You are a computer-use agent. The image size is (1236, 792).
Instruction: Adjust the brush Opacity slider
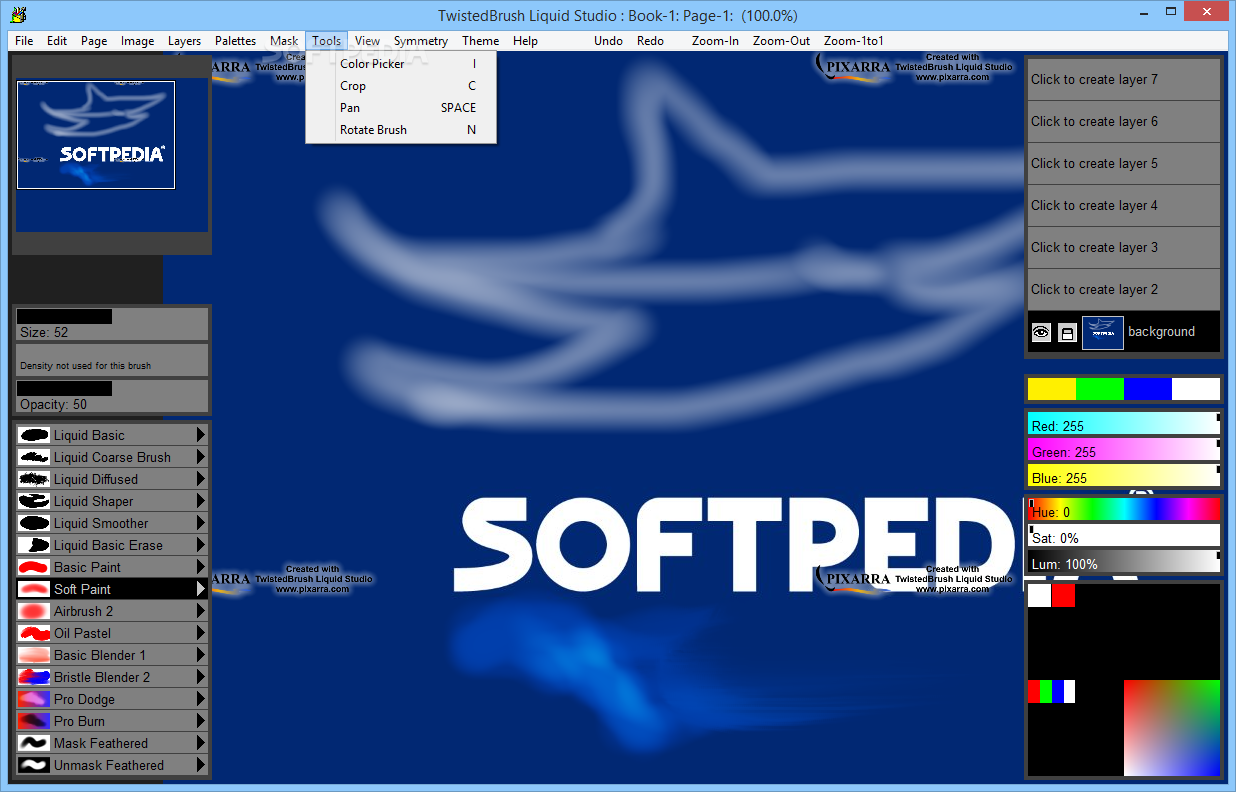click(x=111, y=396)
